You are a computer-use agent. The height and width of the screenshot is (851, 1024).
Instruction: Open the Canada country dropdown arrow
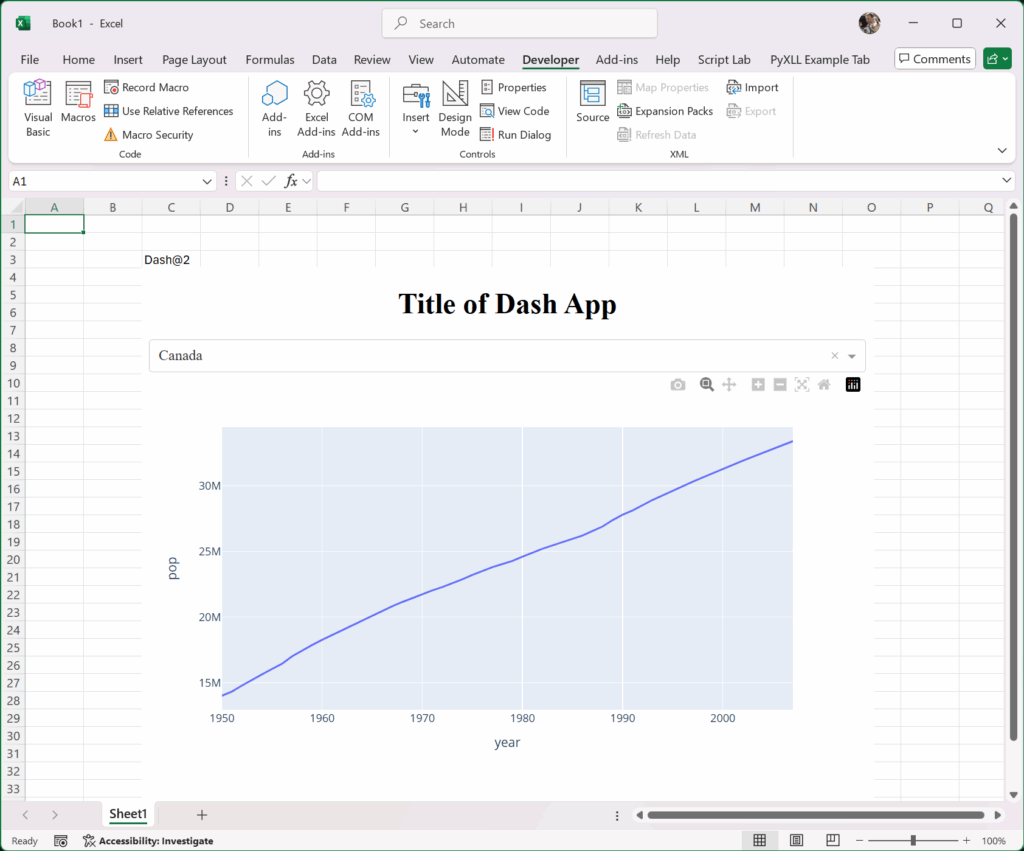pos(852,356)
